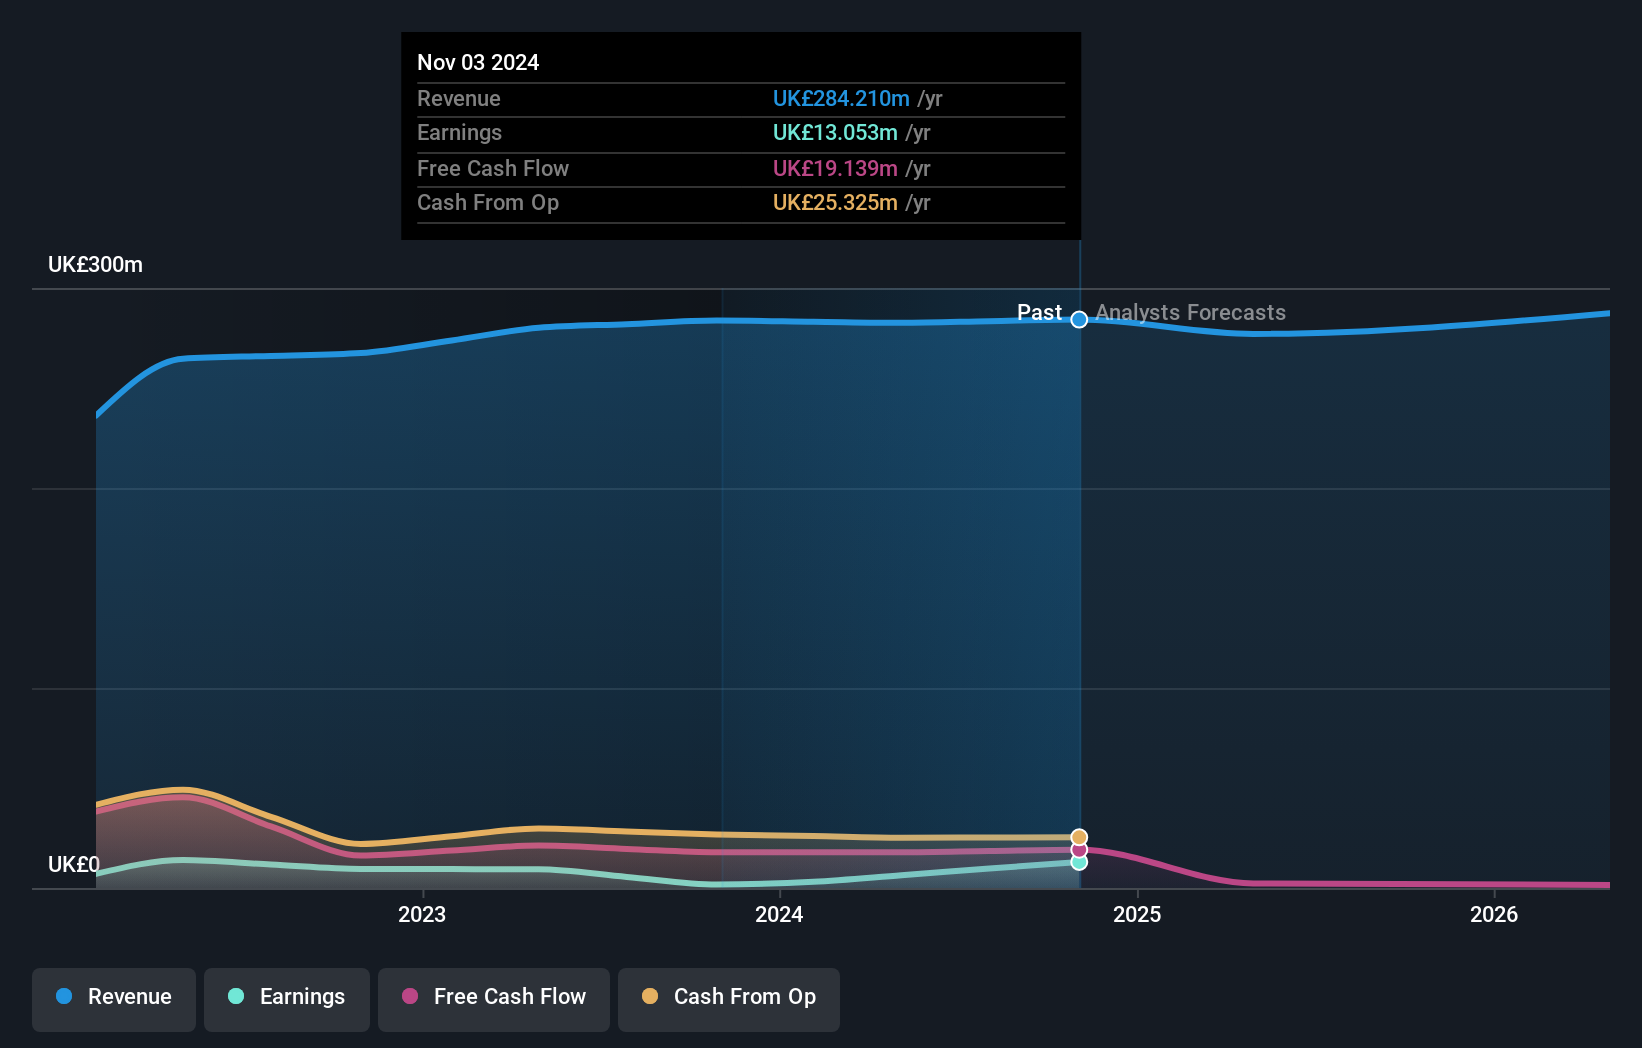Image resolution: width=1642 pixels, height=1048 pixels.
Task: Toggle the Cash From Op legend button
Action: point(729,999)
